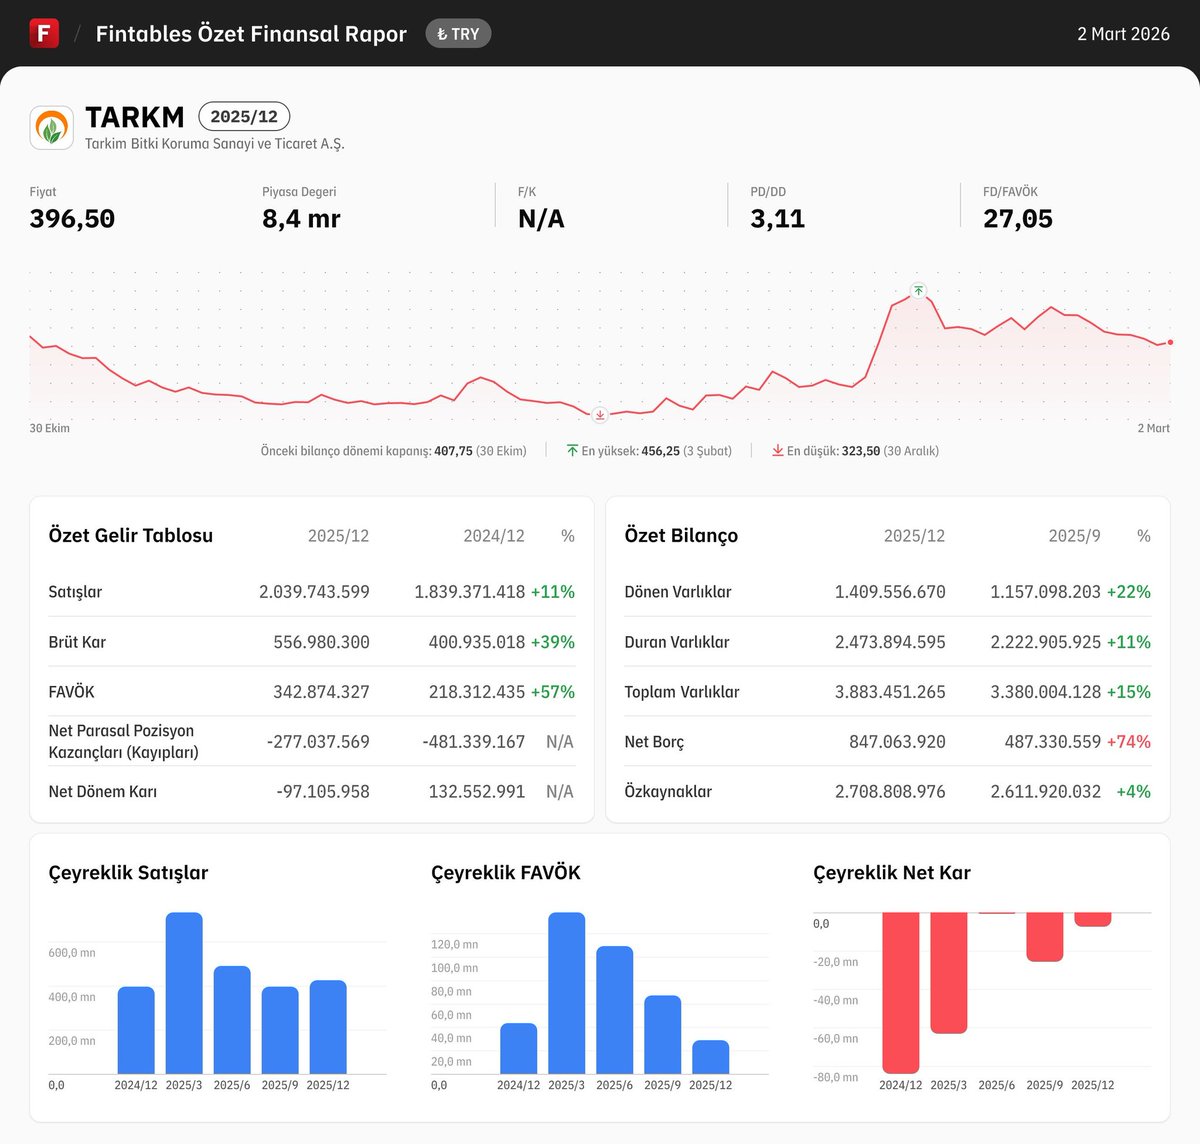Click the Özet Gelir Tablosu heading

[x=131, y=536]
